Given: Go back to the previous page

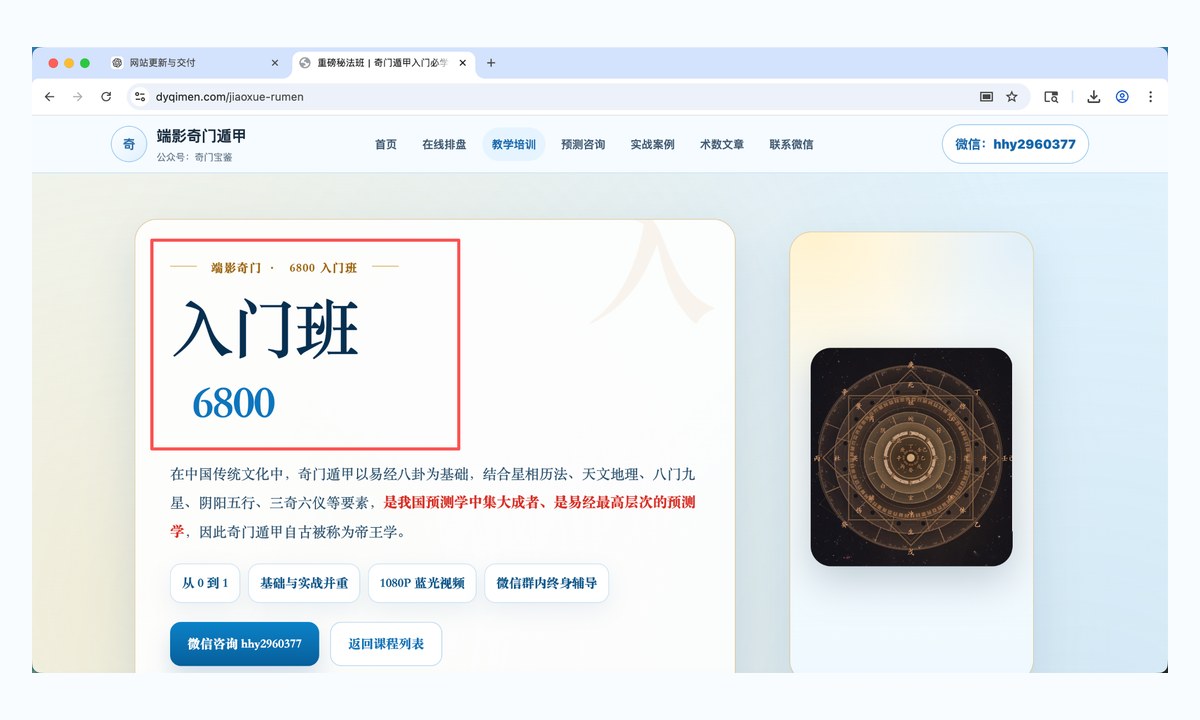Looking at the screenshot, I should (x=50, y=97).
